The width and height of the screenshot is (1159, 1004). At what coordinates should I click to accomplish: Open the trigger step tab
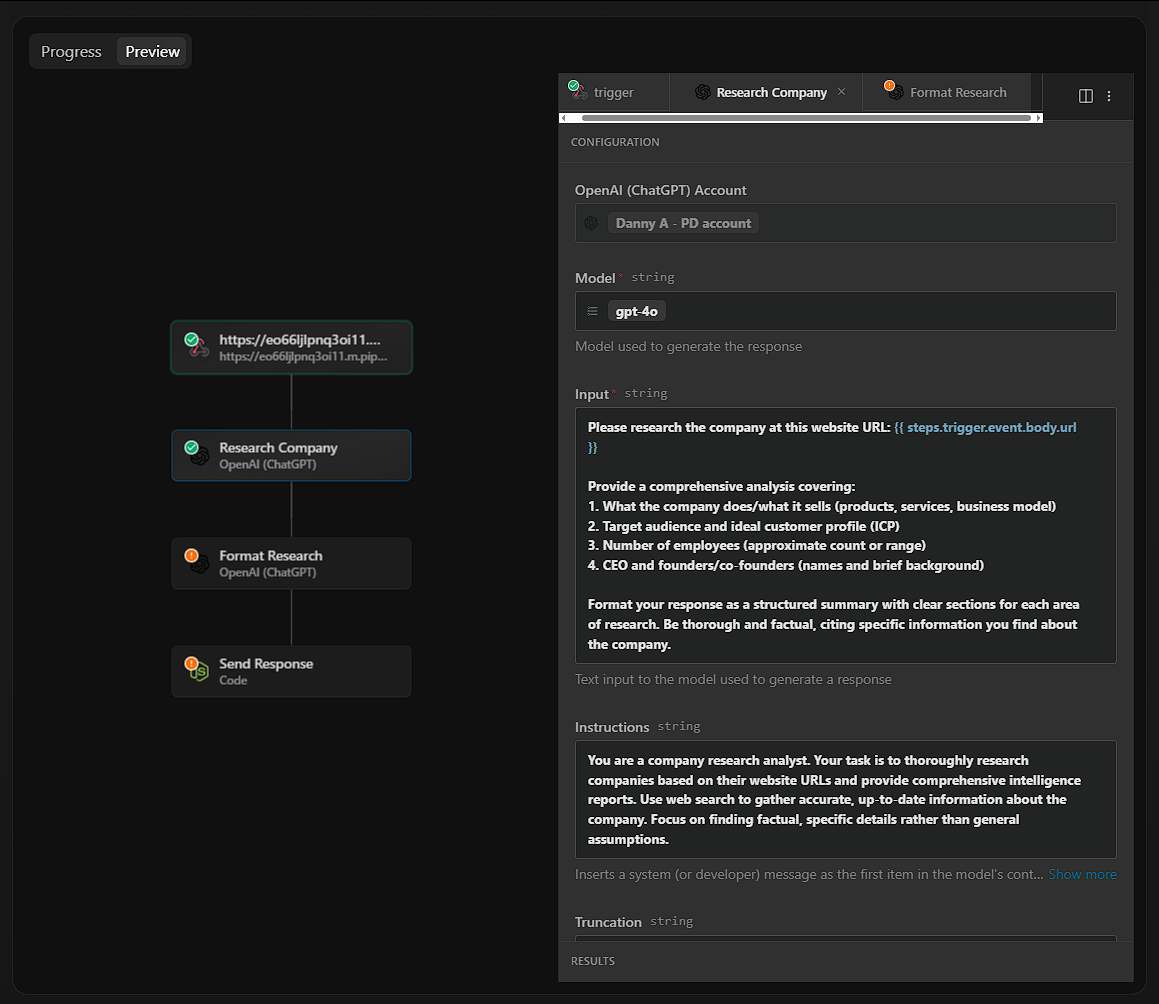pos(614,92)
